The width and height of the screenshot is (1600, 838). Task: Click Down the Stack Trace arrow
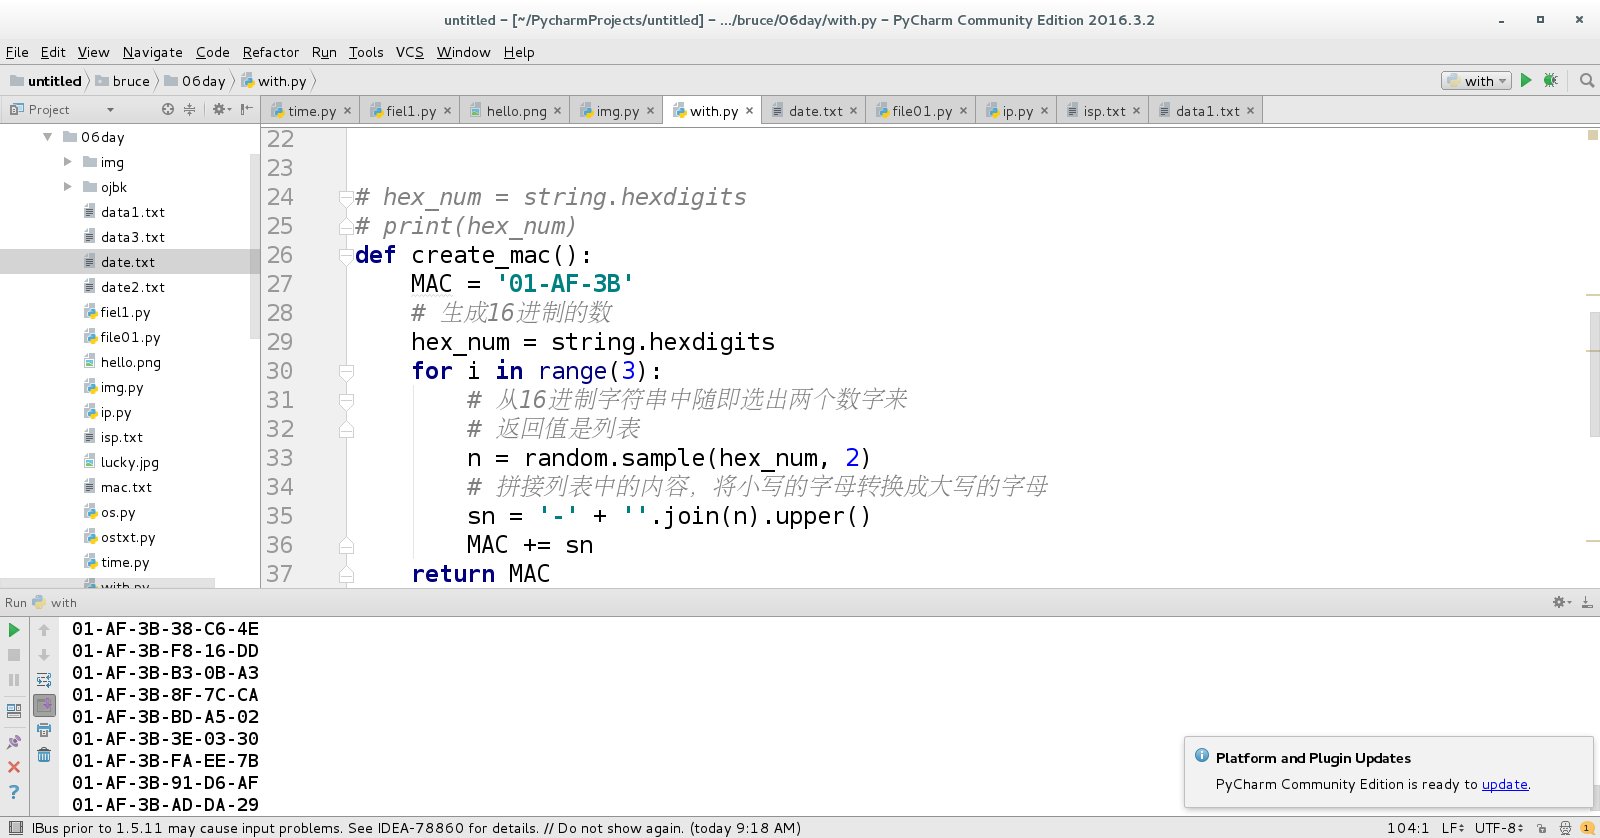tap(44, 655)
